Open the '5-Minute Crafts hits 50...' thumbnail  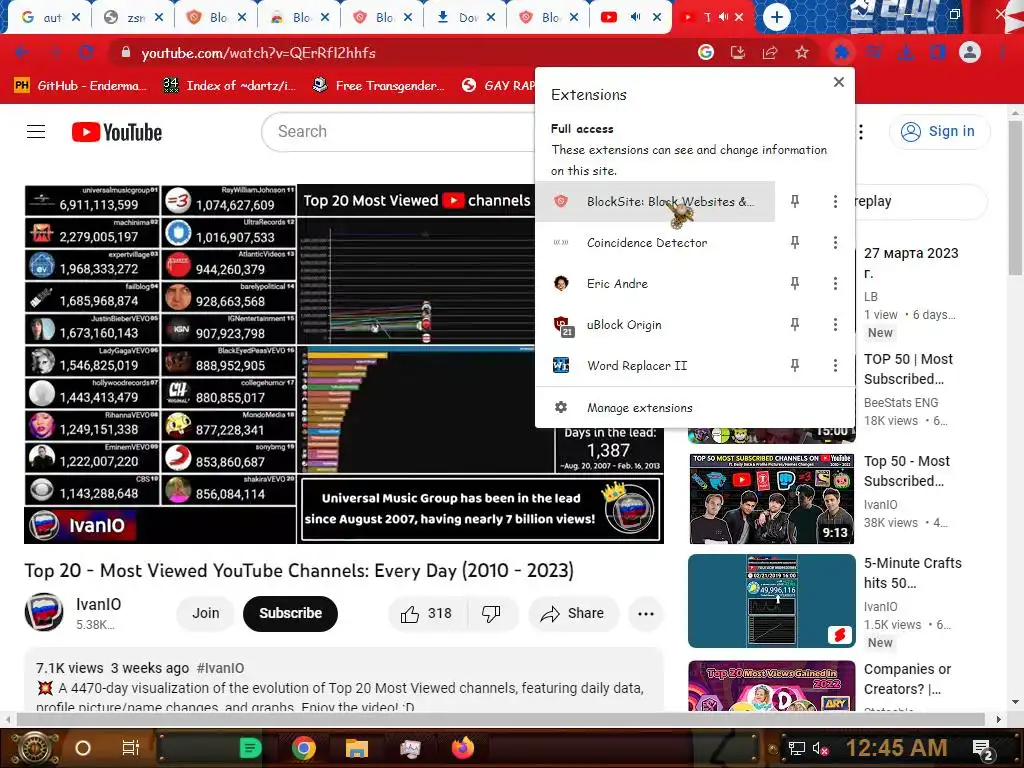click(771, 601)
